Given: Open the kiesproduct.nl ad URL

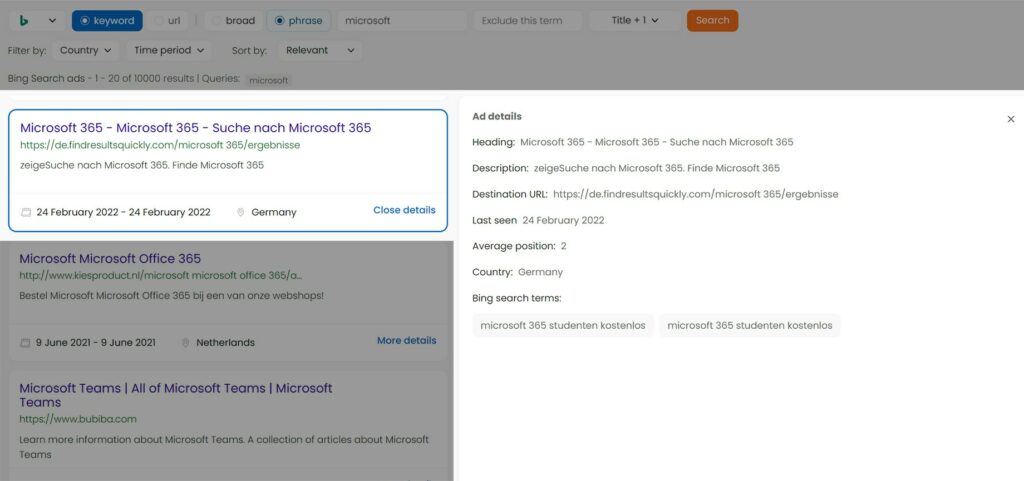Looking at the screenshot, I should coord(161,275).
